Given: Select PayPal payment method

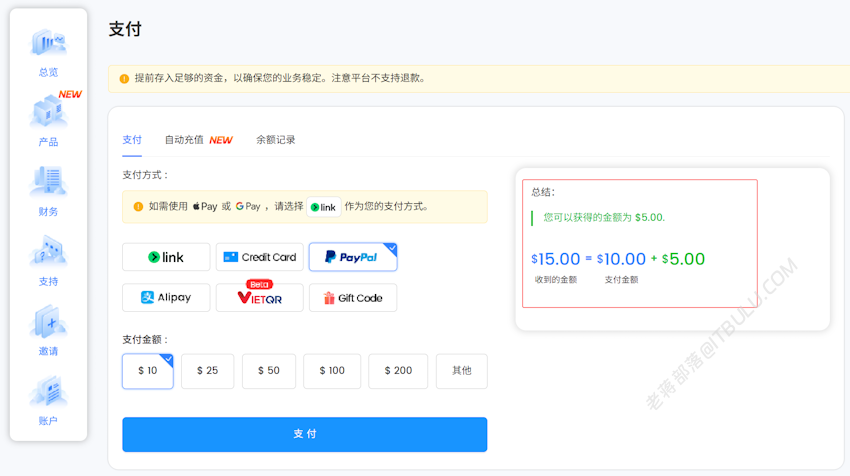Looking at the screenshot, I should pos(353,257).
